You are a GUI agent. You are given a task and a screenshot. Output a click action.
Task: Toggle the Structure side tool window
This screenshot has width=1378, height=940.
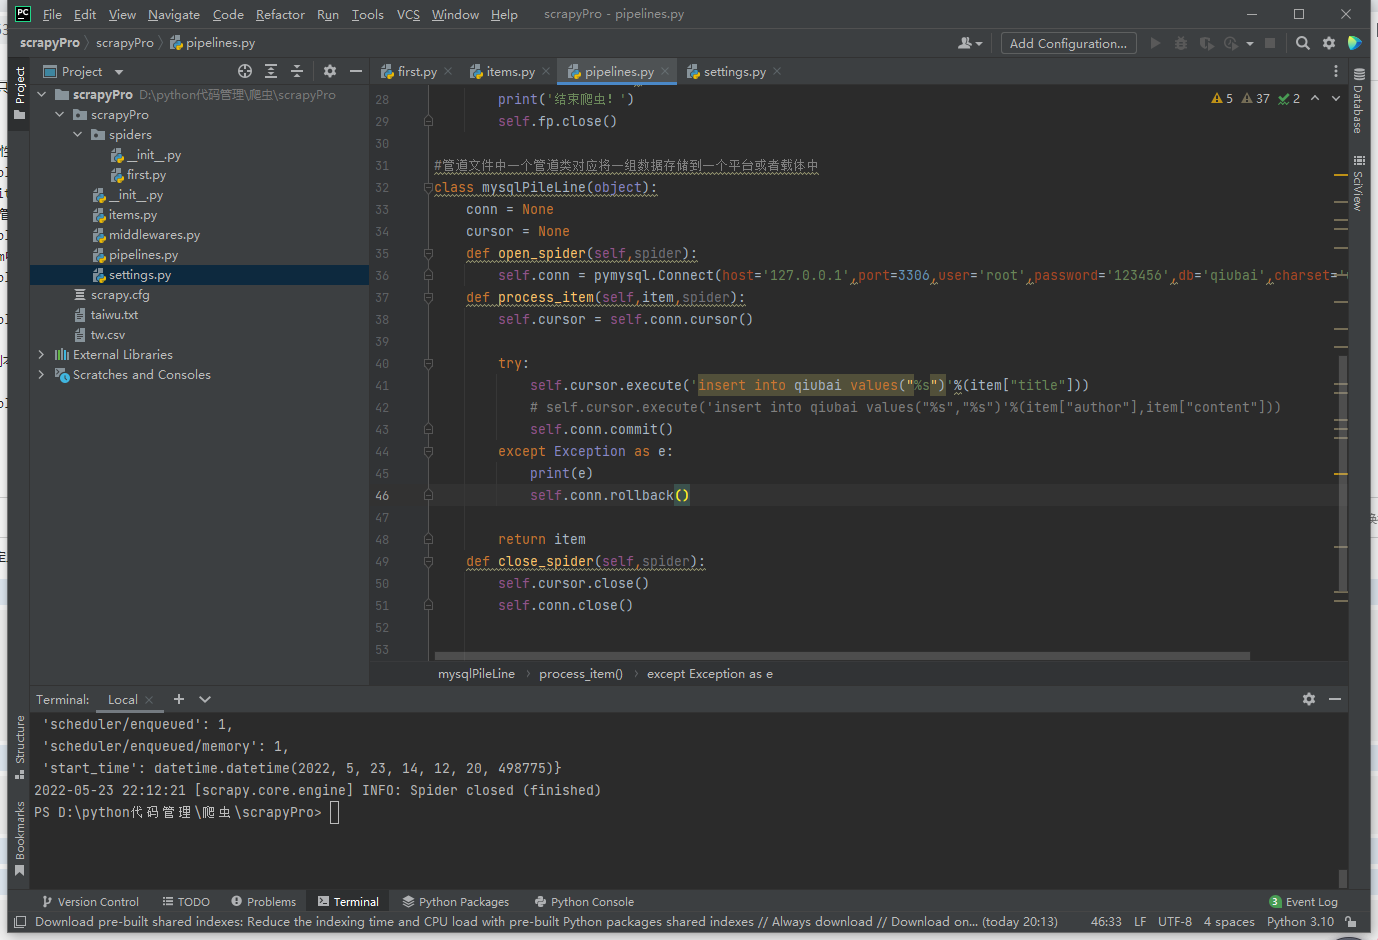coord(20,745)
